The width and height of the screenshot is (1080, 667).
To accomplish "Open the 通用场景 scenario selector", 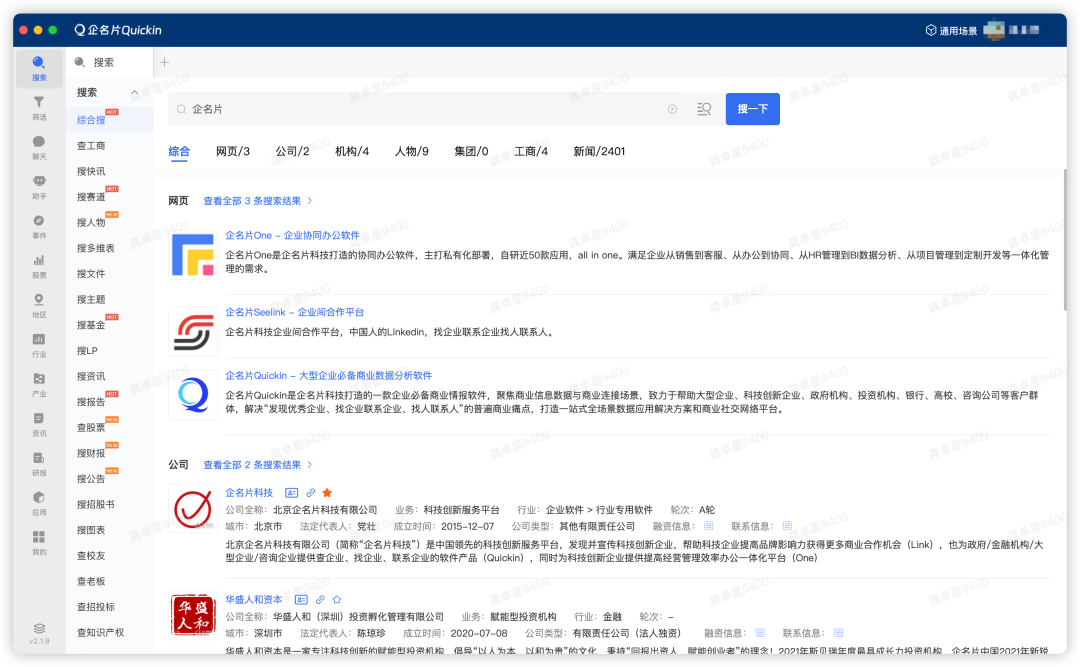I will click(x=951, y=31).
